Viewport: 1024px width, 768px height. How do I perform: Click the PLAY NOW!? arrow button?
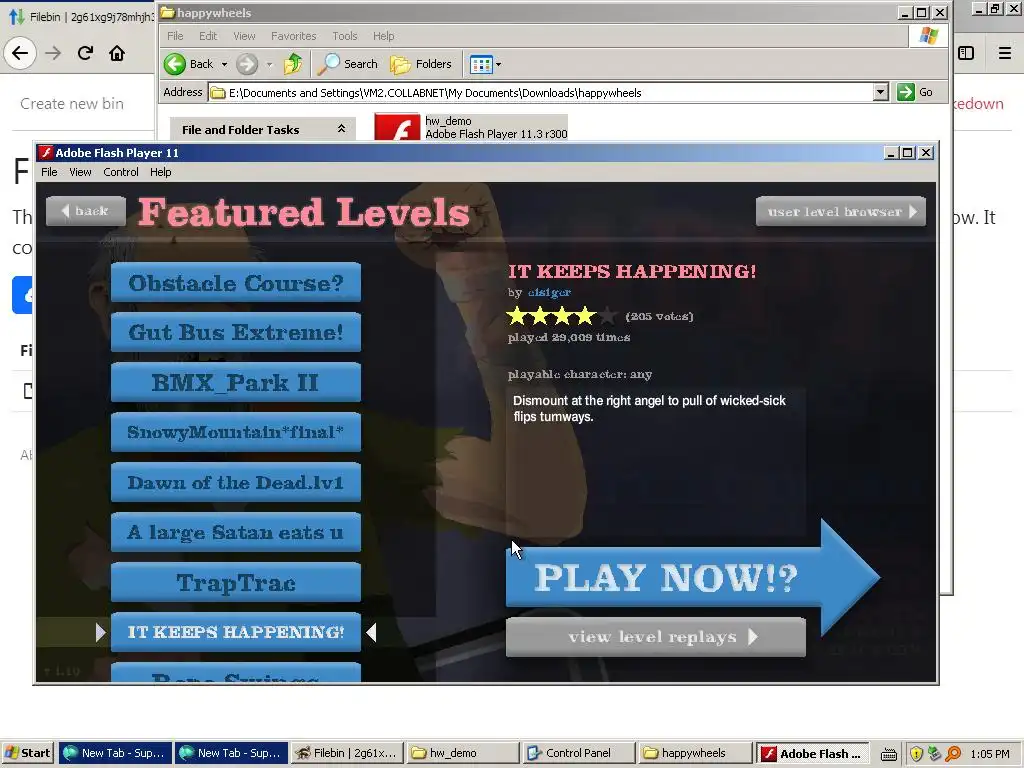692,577
